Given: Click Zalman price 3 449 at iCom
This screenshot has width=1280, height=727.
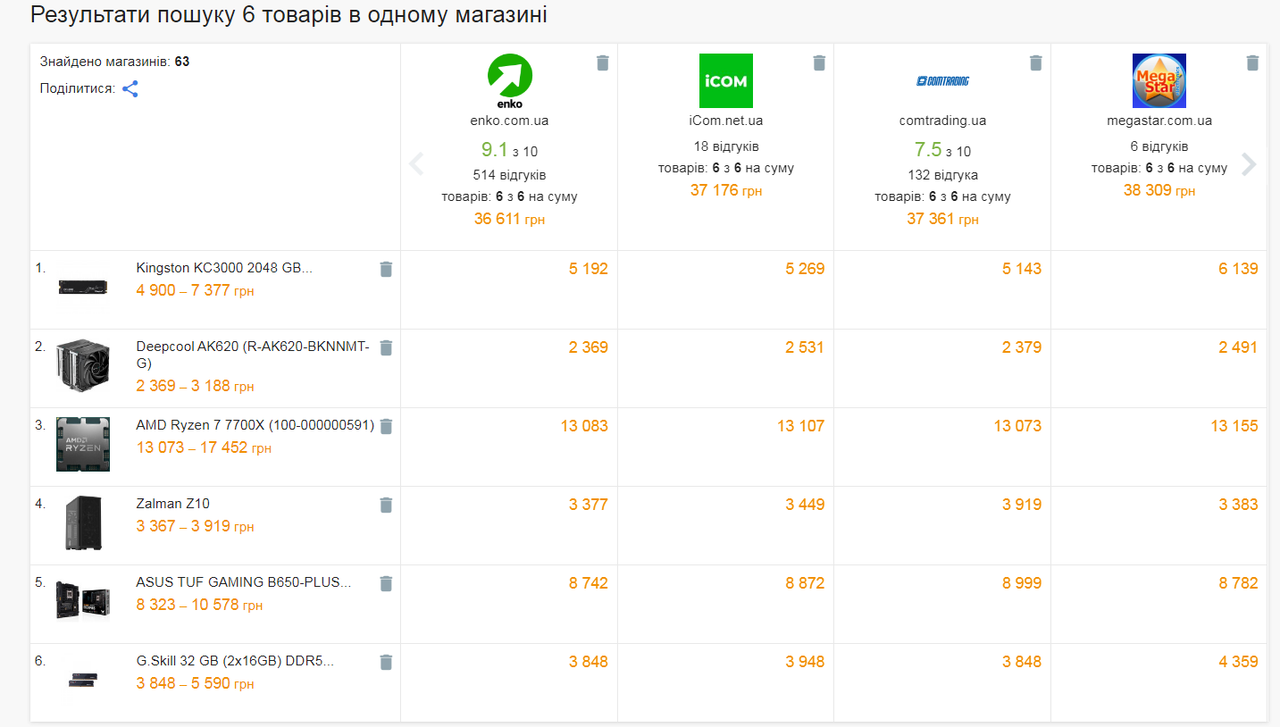Looking at the screenshot, I should [805, 505].
